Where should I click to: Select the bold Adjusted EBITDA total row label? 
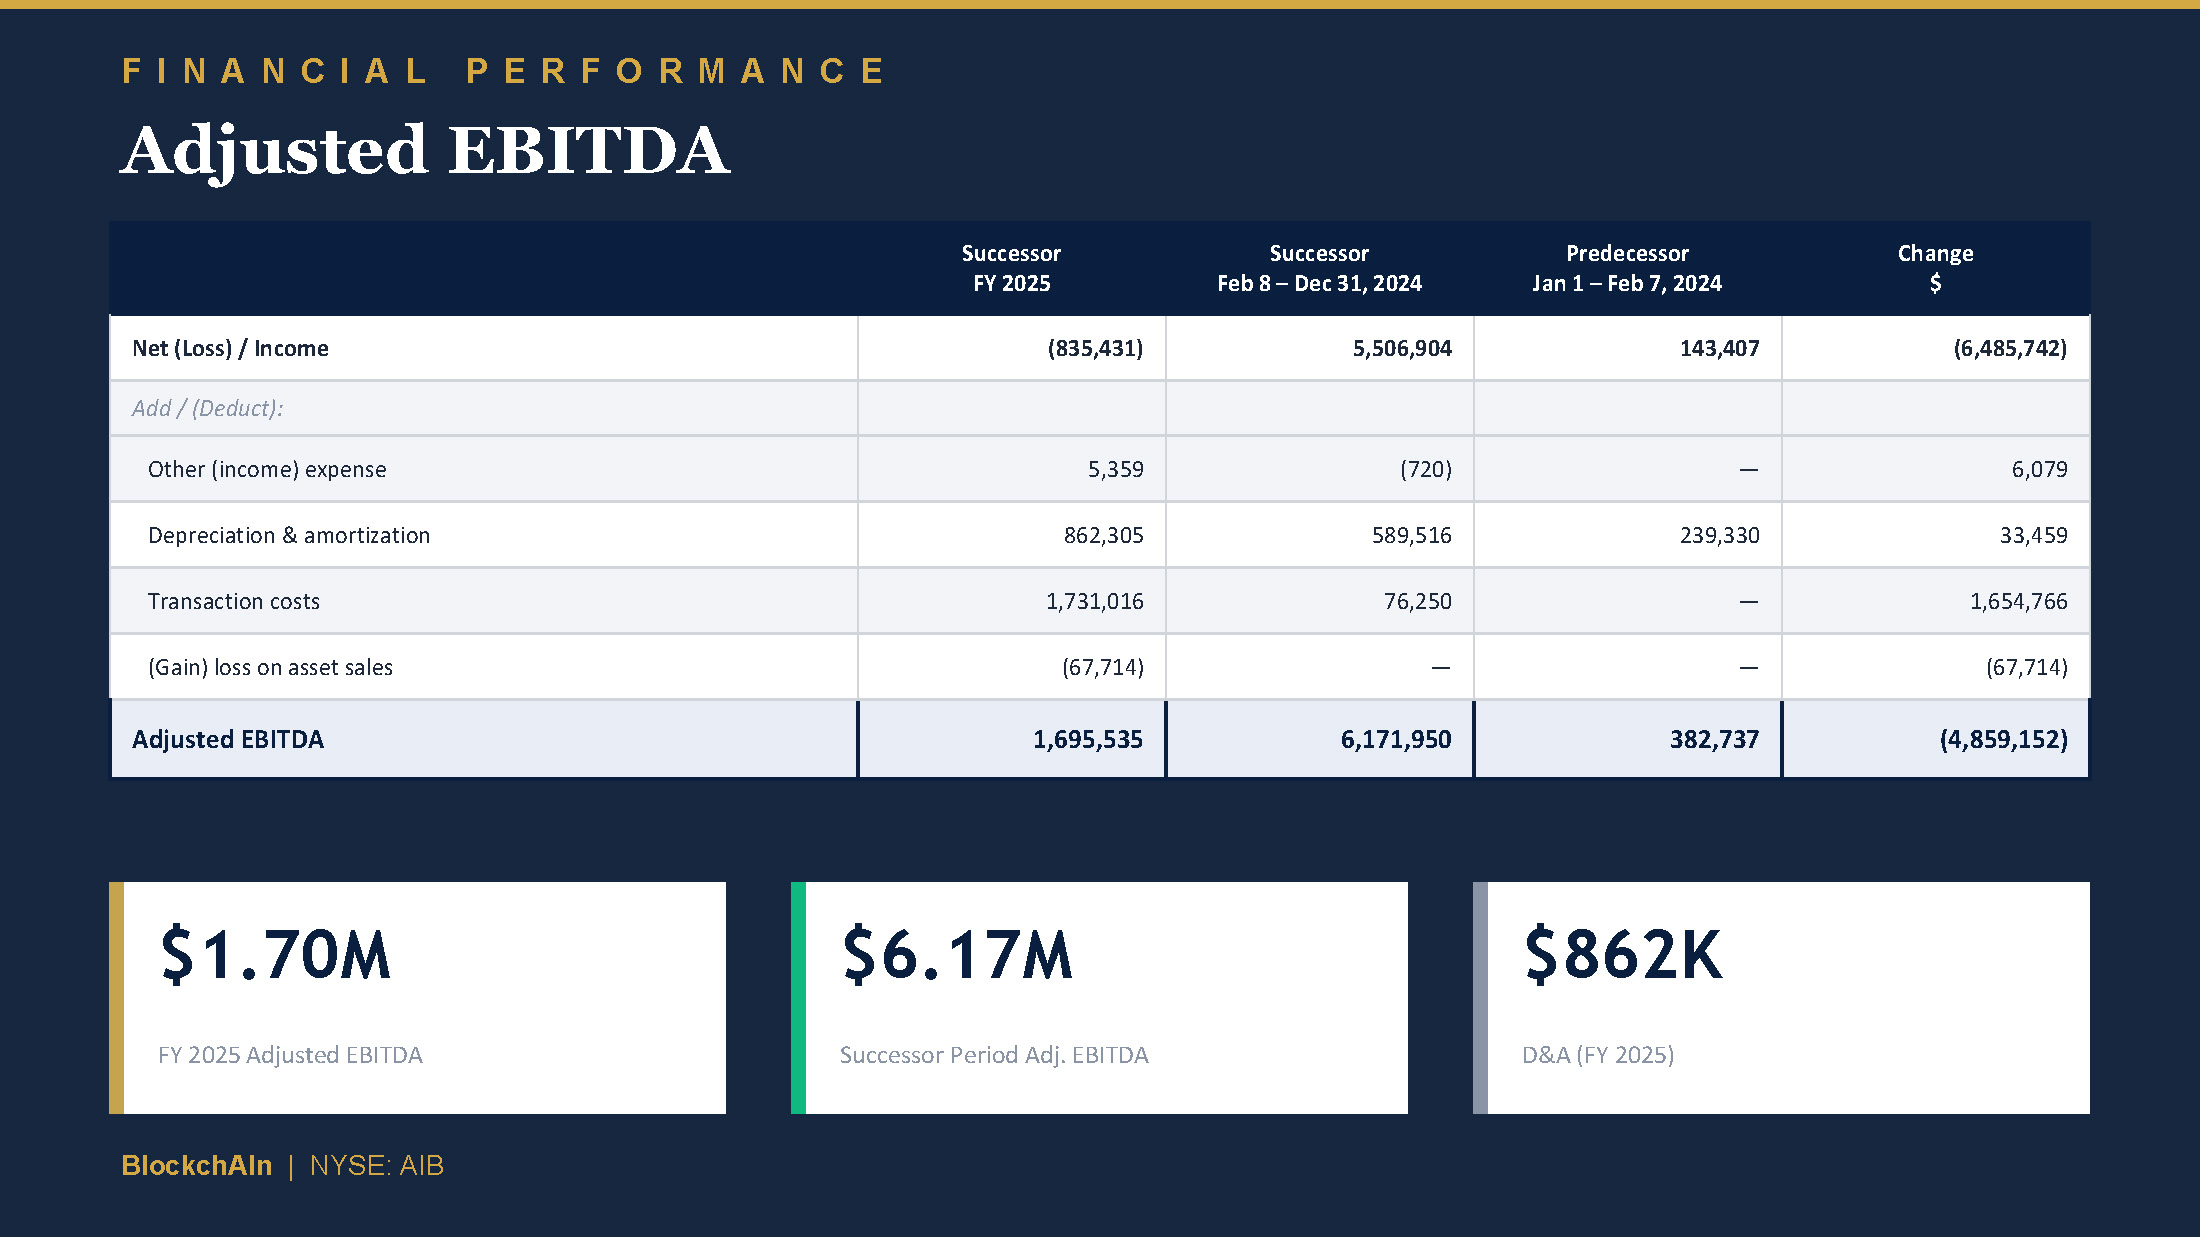coord(228,739)
